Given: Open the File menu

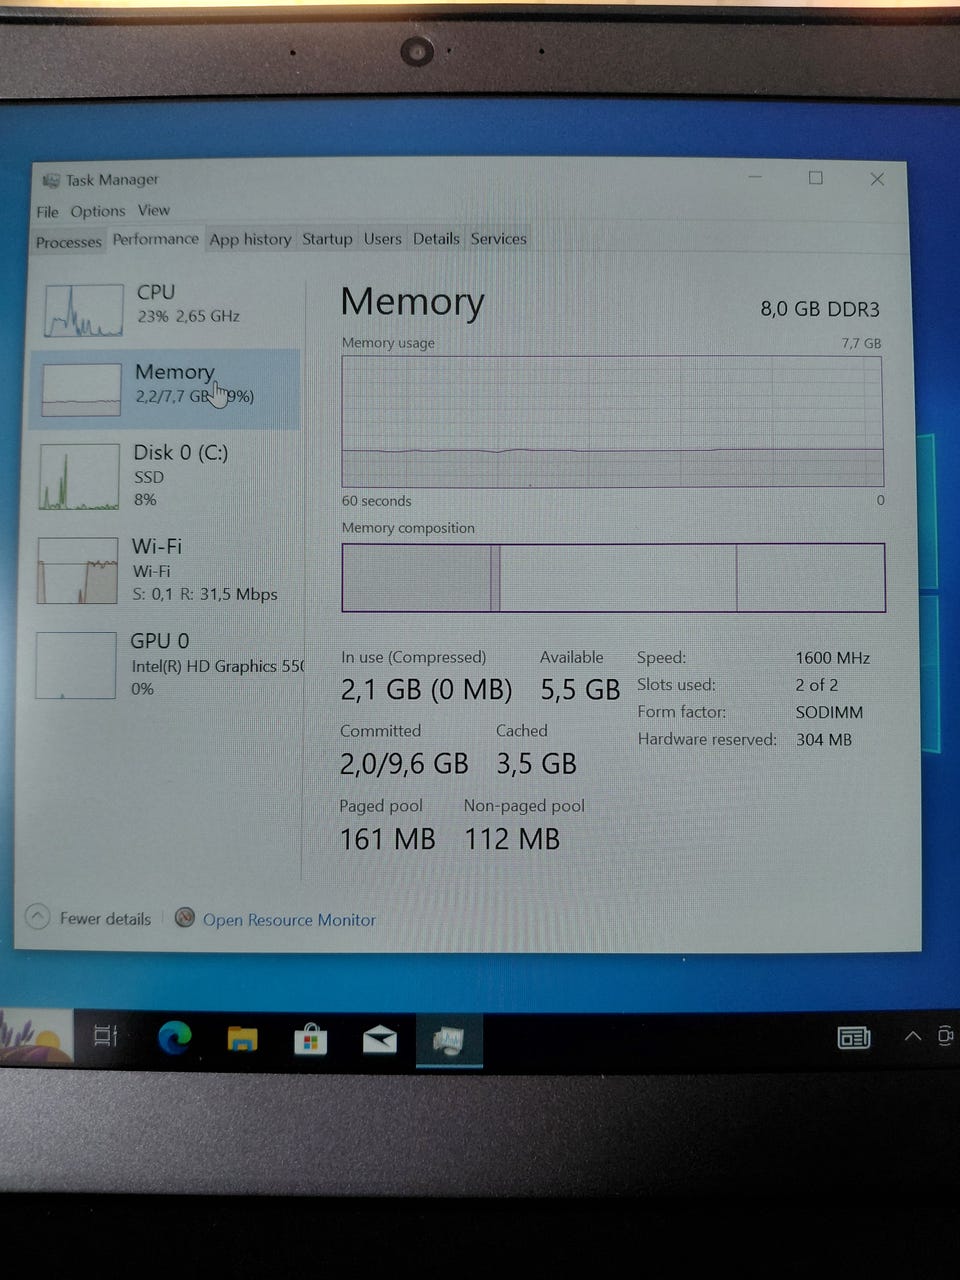Looking at the screenshot, I should [x=47, y=212].
